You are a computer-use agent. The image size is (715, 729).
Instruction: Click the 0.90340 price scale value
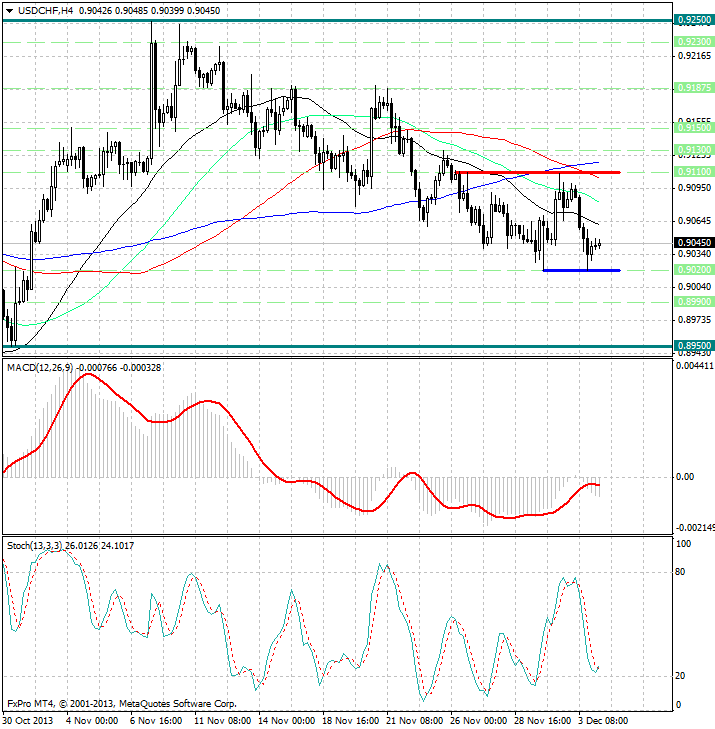click(695, 253)
